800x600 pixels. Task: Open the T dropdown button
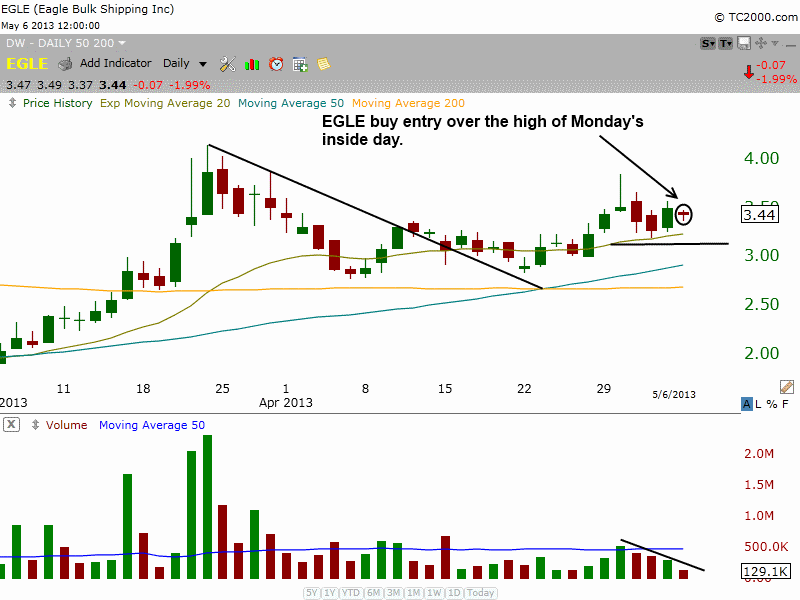click(726, 44)
